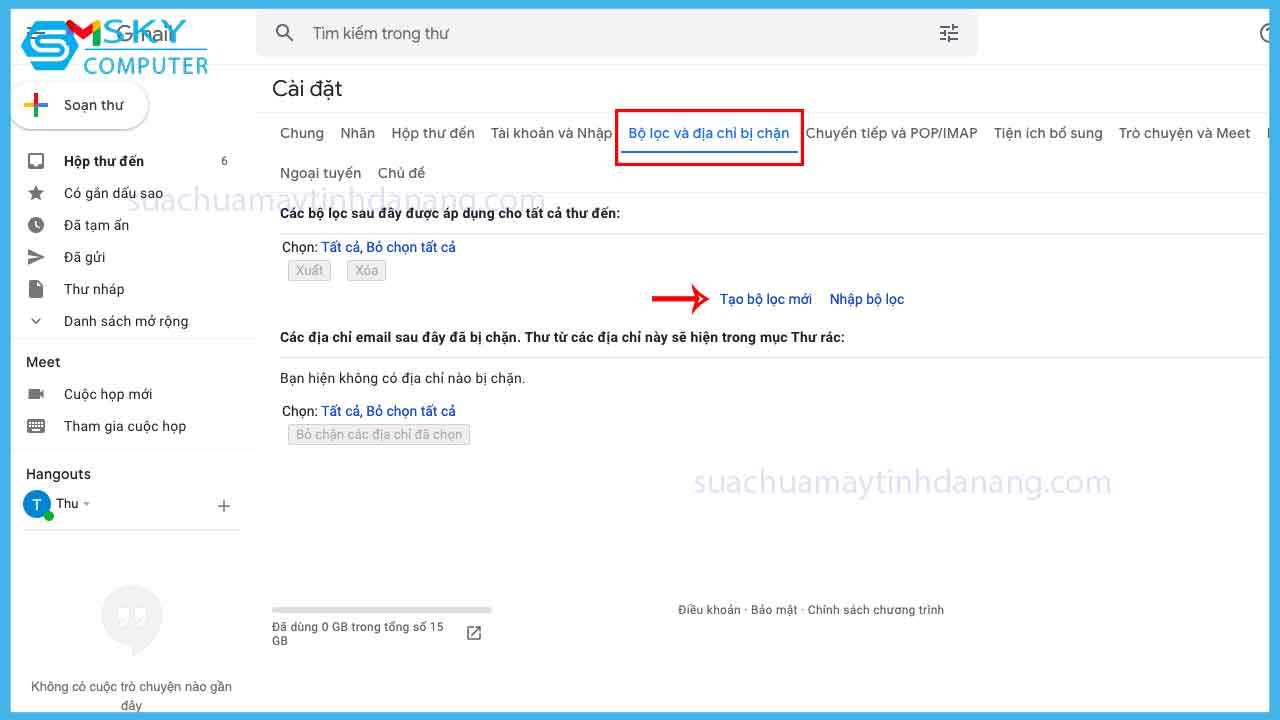Create a filter via Tạo bộ lọc mới
The image size is (1280, 720).
click(765, 298)
